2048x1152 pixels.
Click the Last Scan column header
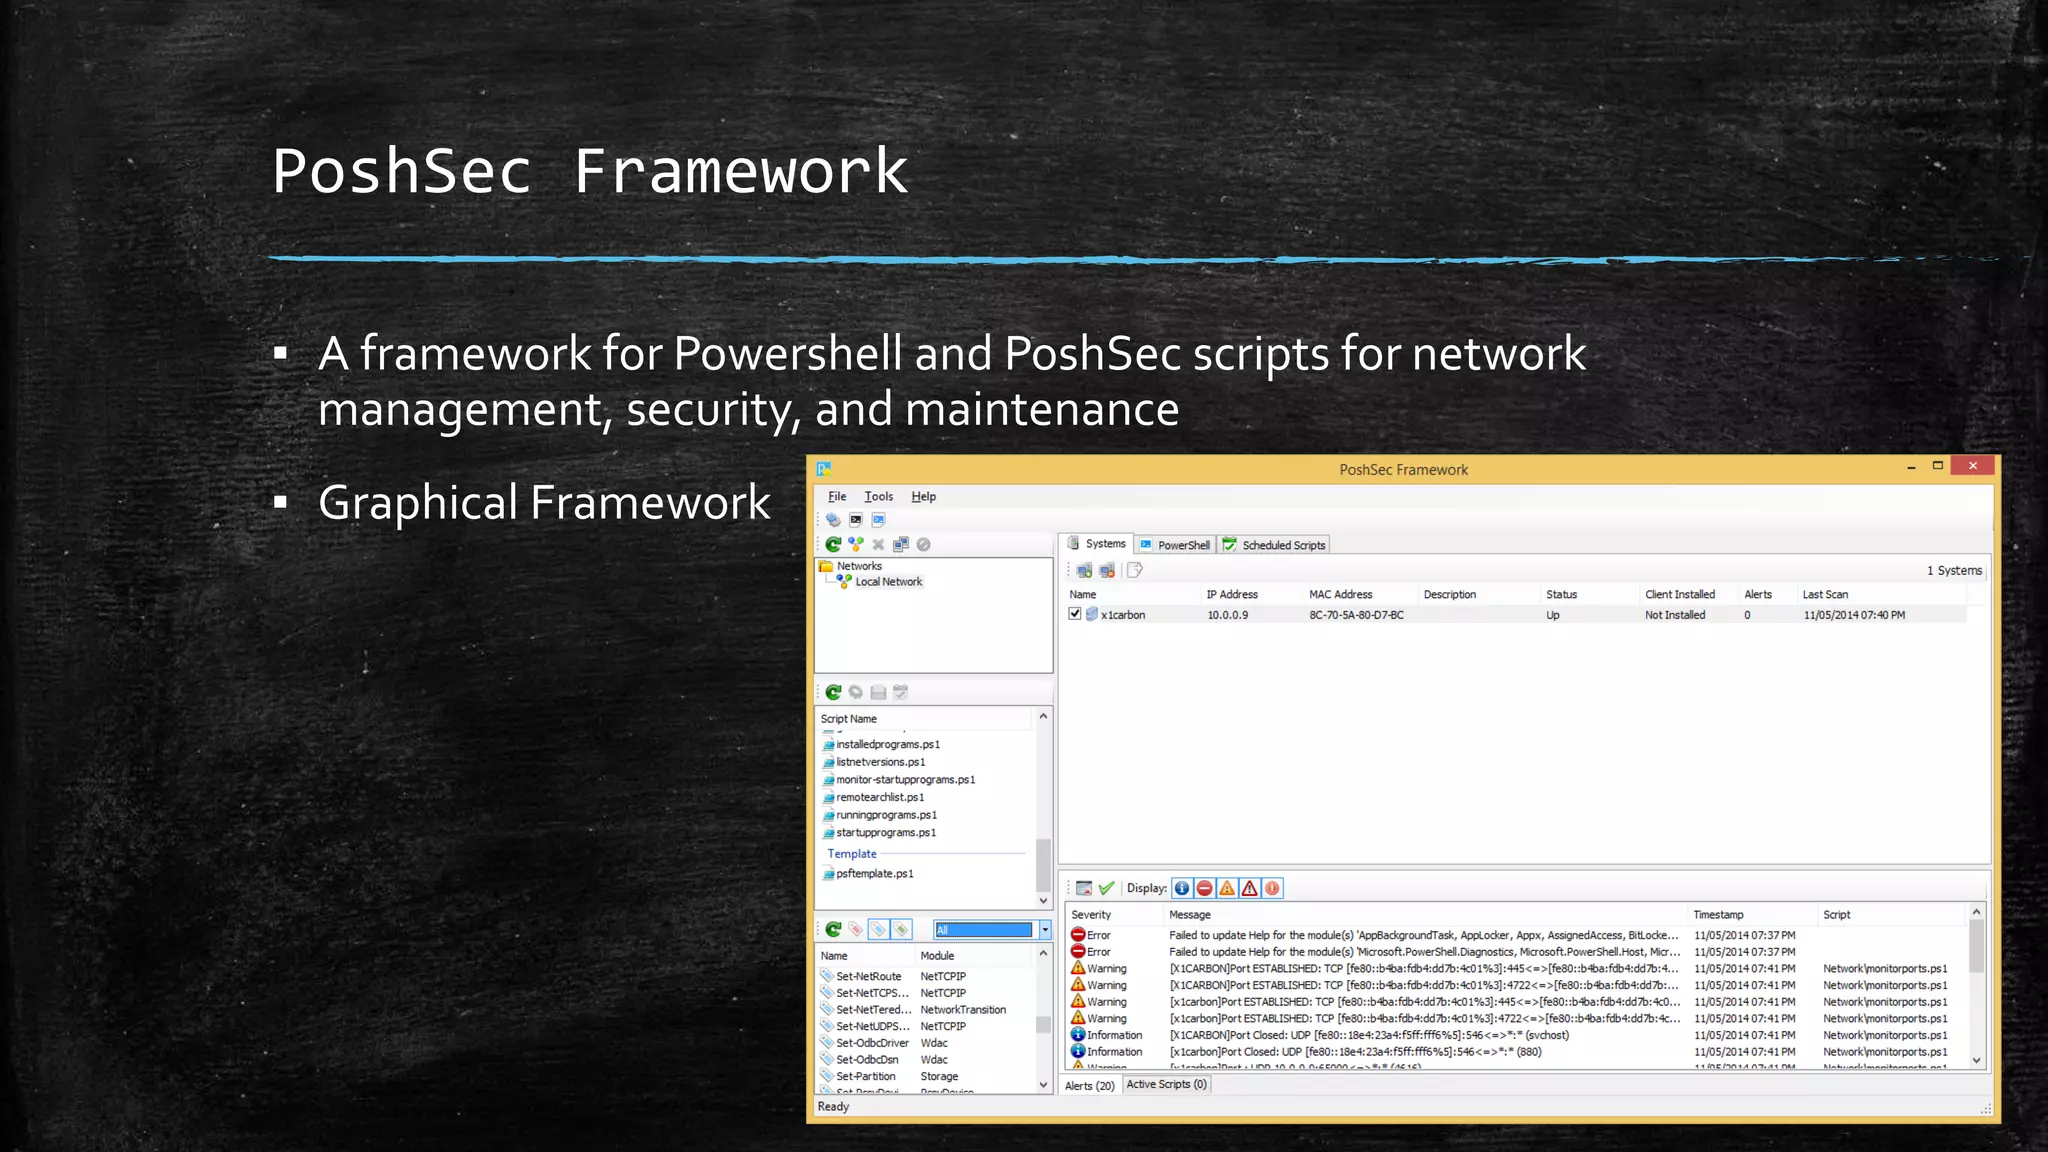1882,594
